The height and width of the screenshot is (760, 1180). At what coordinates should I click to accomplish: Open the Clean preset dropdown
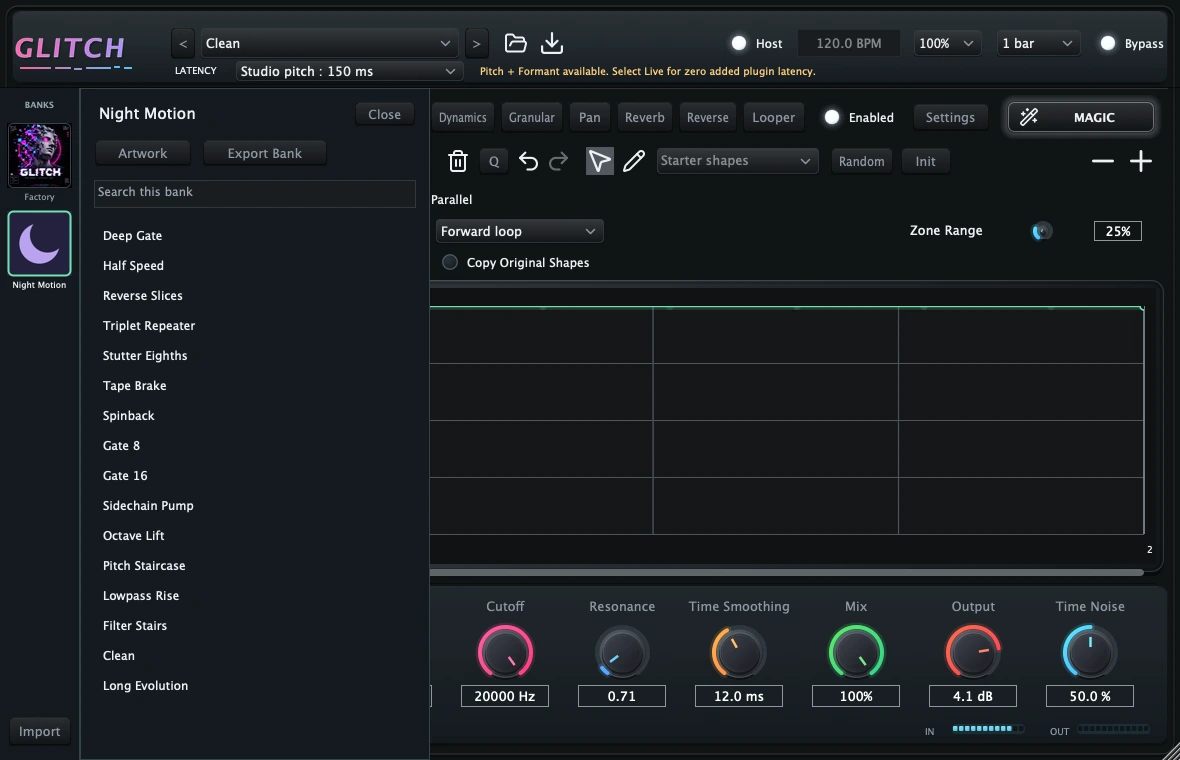point(328,44)
